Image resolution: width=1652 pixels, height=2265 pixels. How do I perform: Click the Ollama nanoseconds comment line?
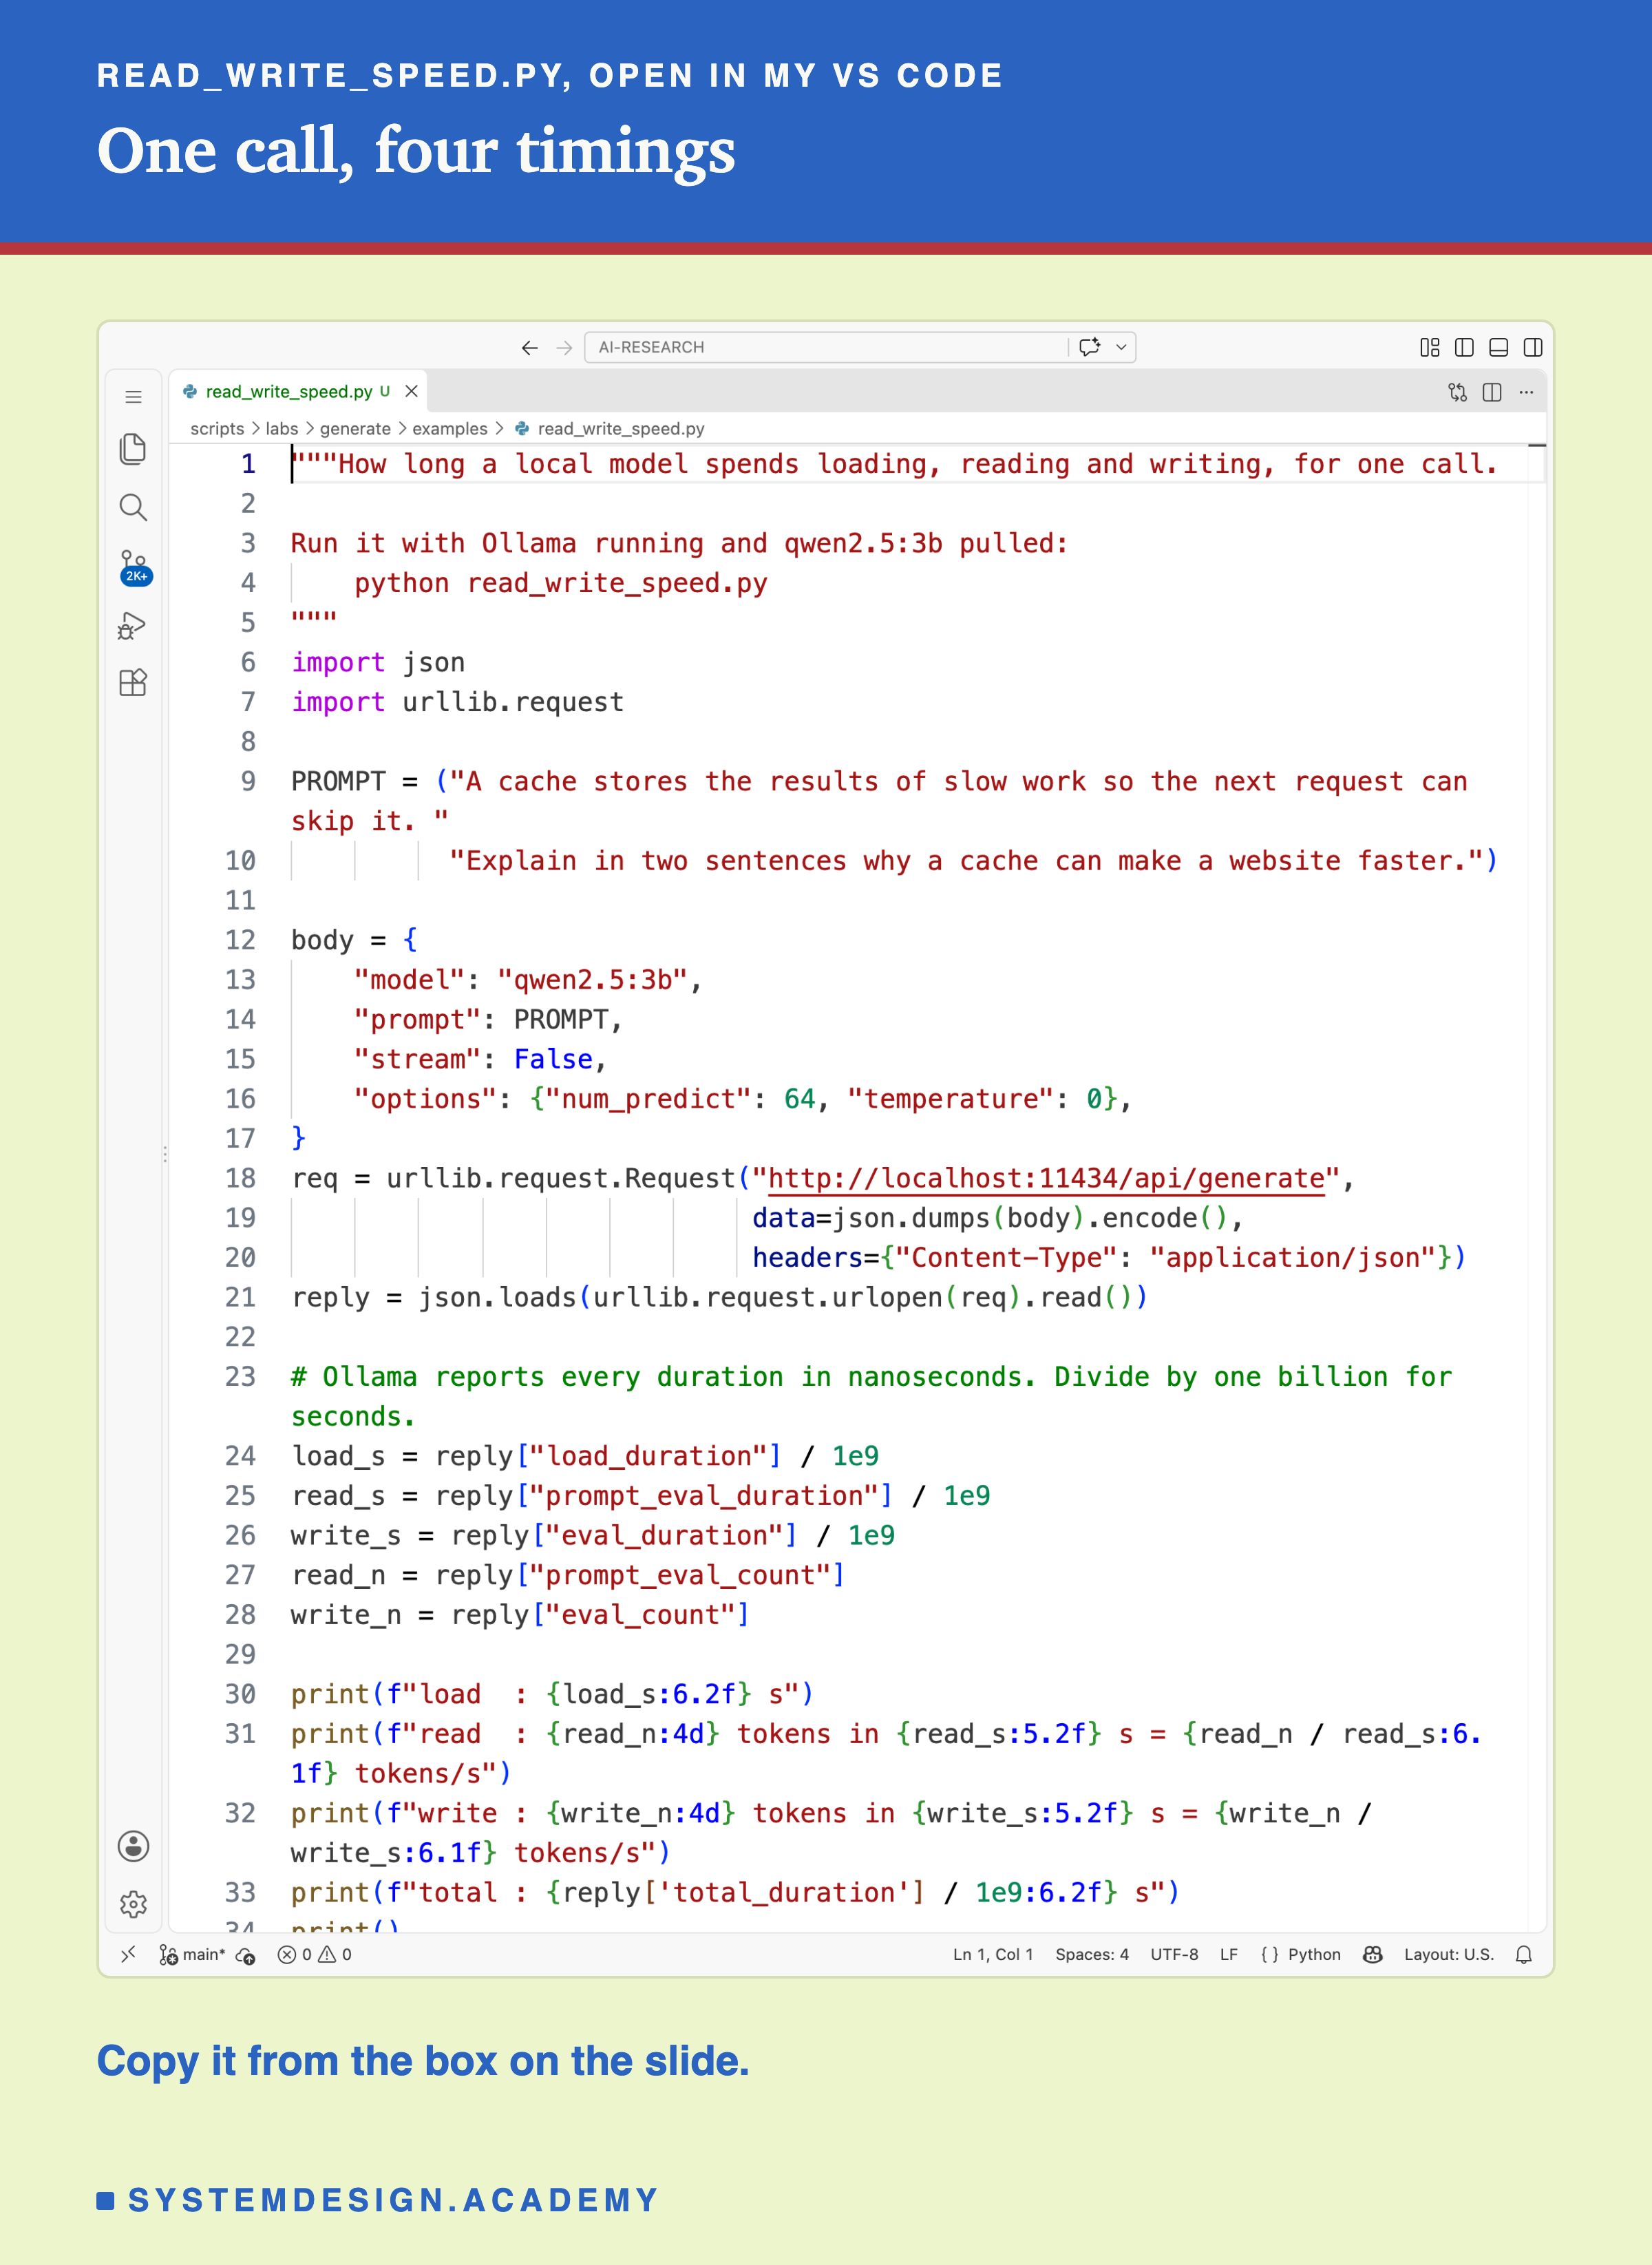(871, 1397)
